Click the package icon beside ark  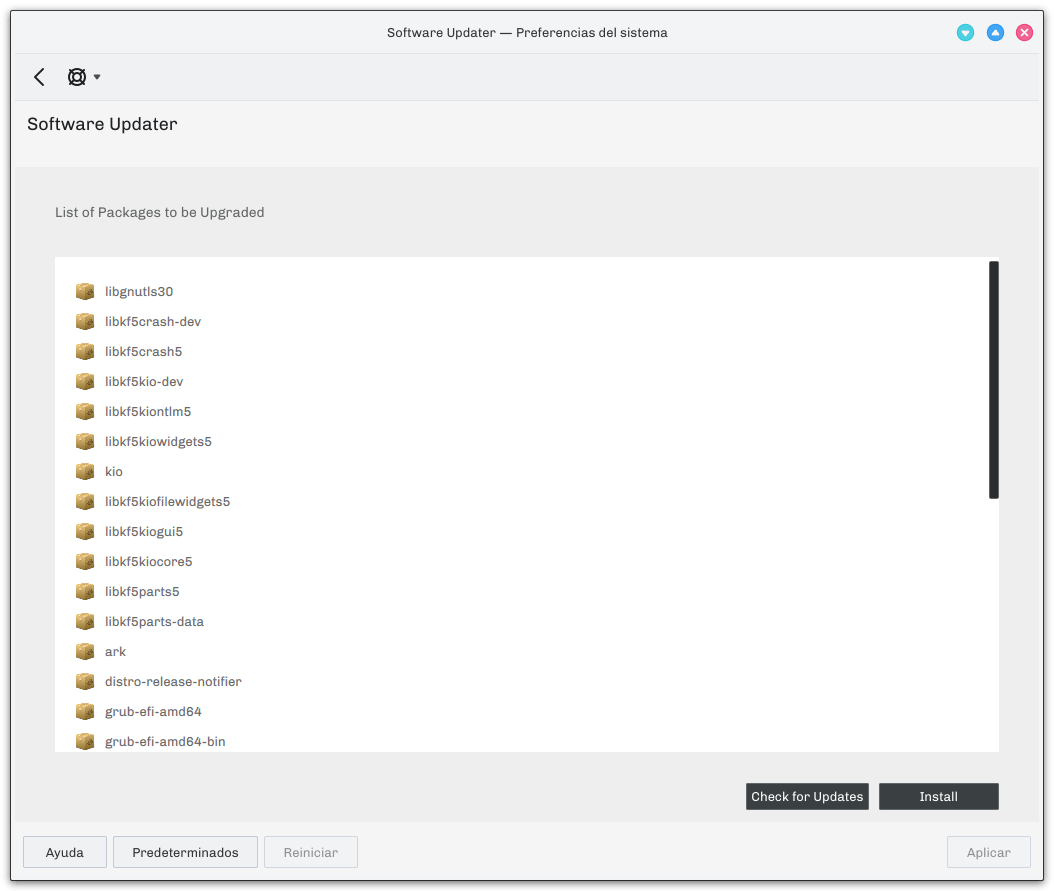point(85,652)
